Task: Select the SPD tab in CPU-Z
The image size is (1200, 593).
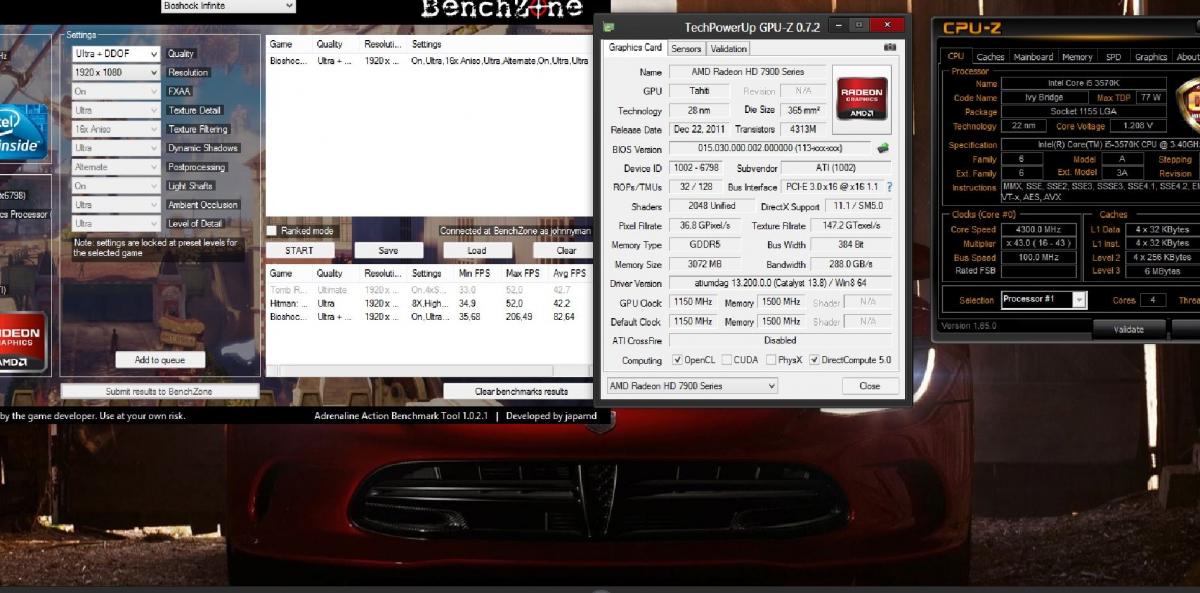Action: click(x=1113, y=57)
